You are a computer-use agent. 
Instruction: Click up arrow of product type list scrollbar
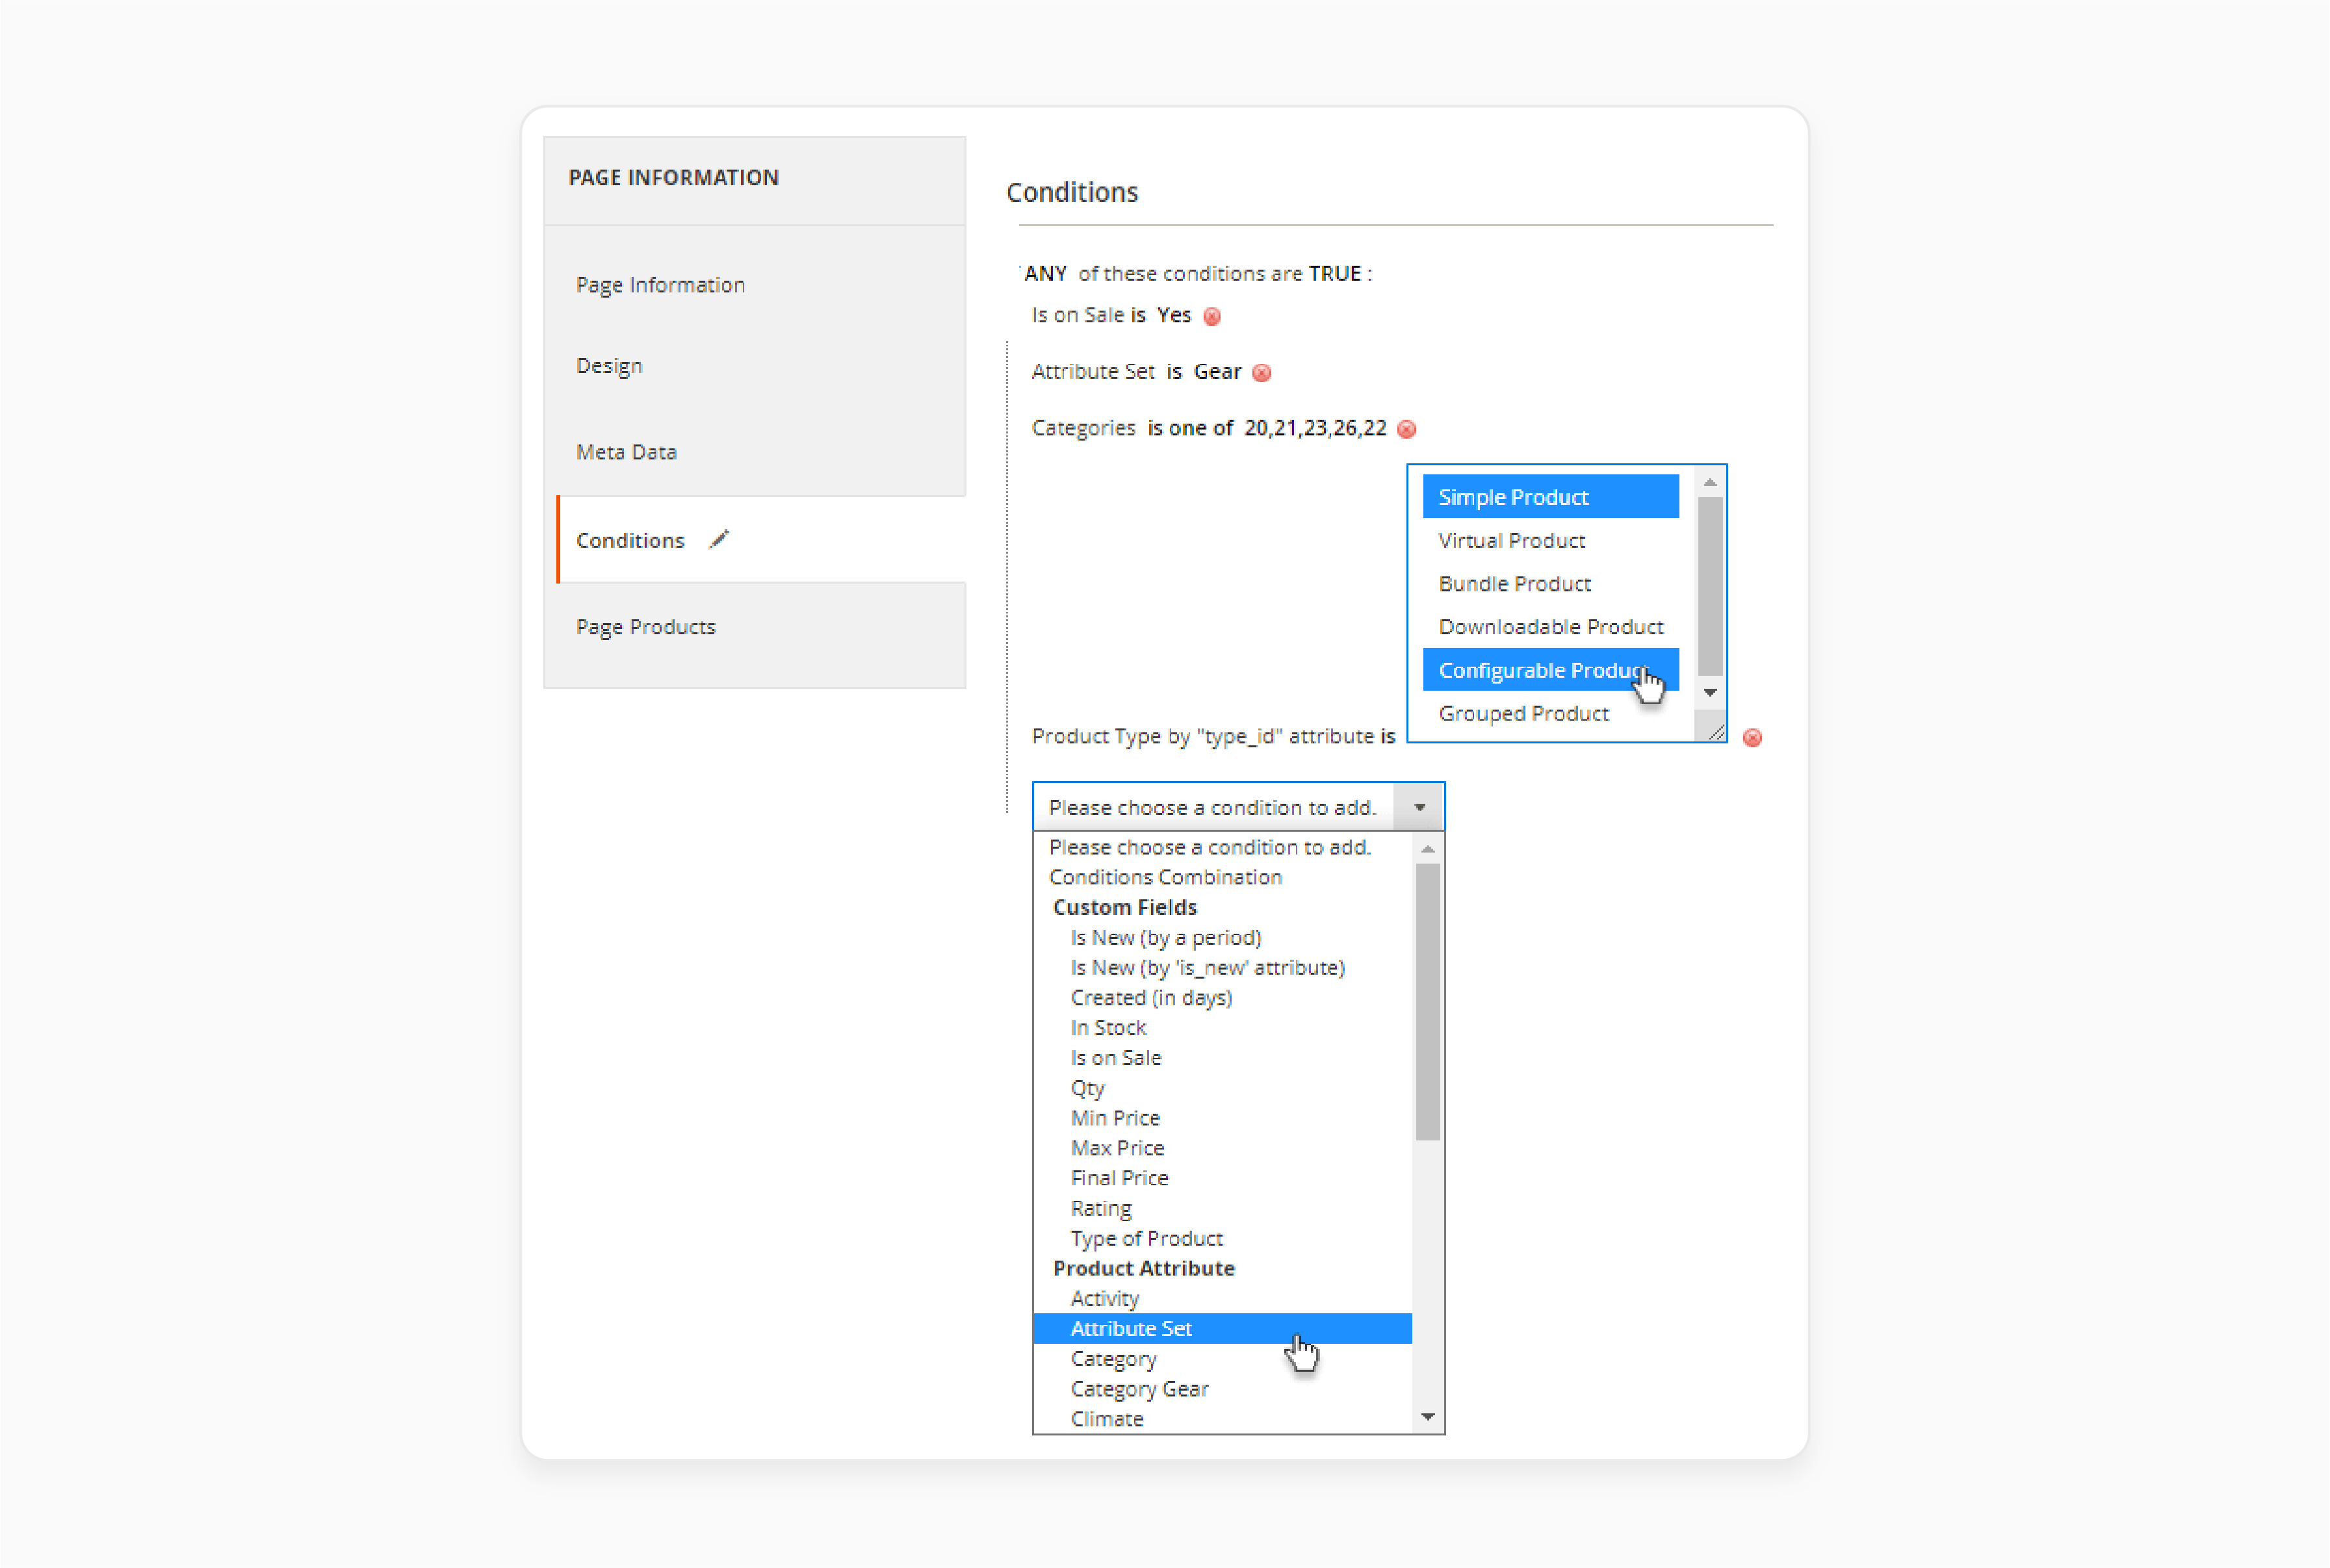coord(1710,482)
